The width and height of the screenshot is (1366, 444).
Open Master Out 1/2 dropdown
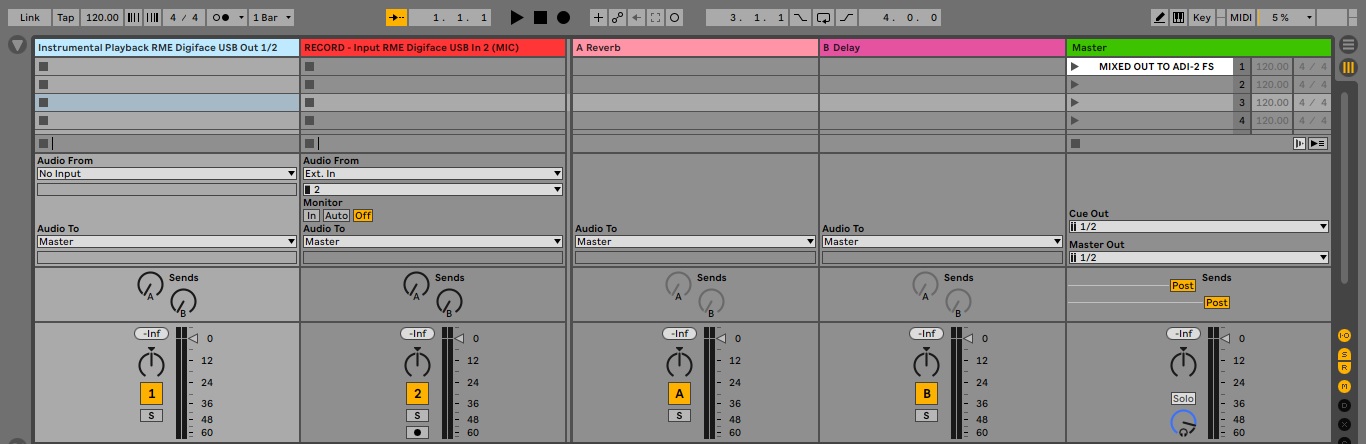click(1199, 258)
